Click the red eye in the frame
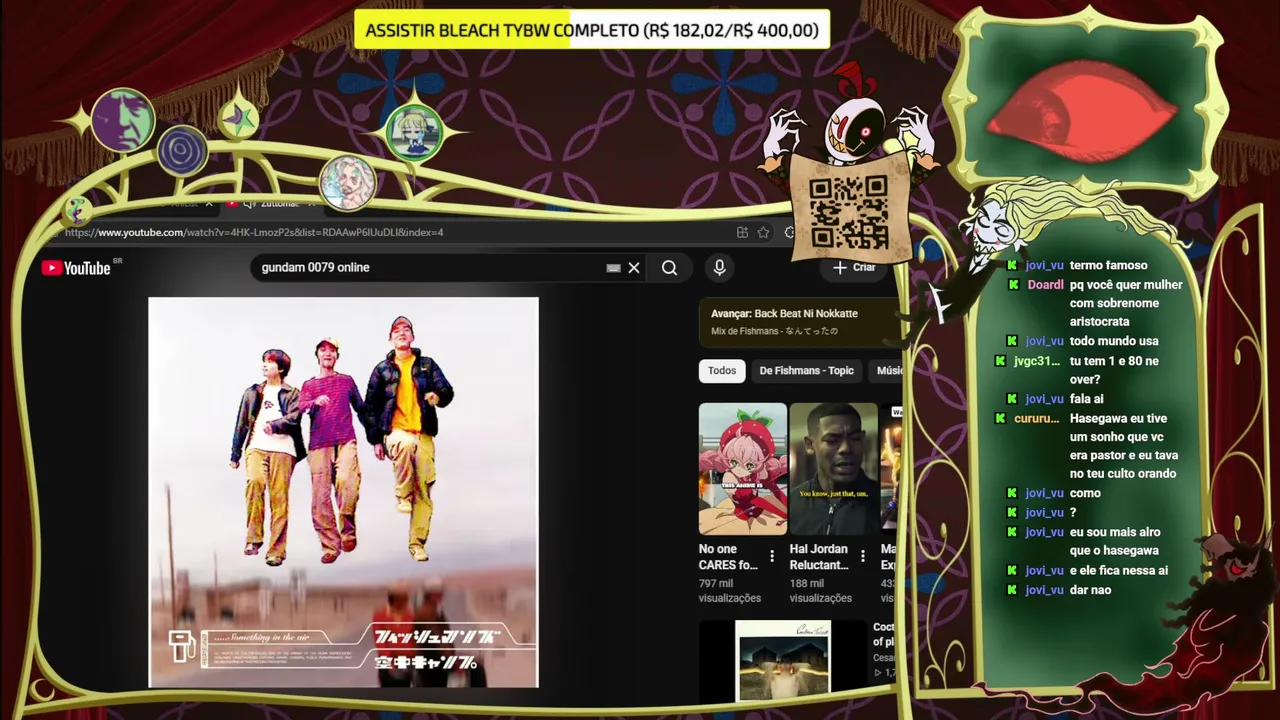 pyautogui.click(x=1082, y=112)
